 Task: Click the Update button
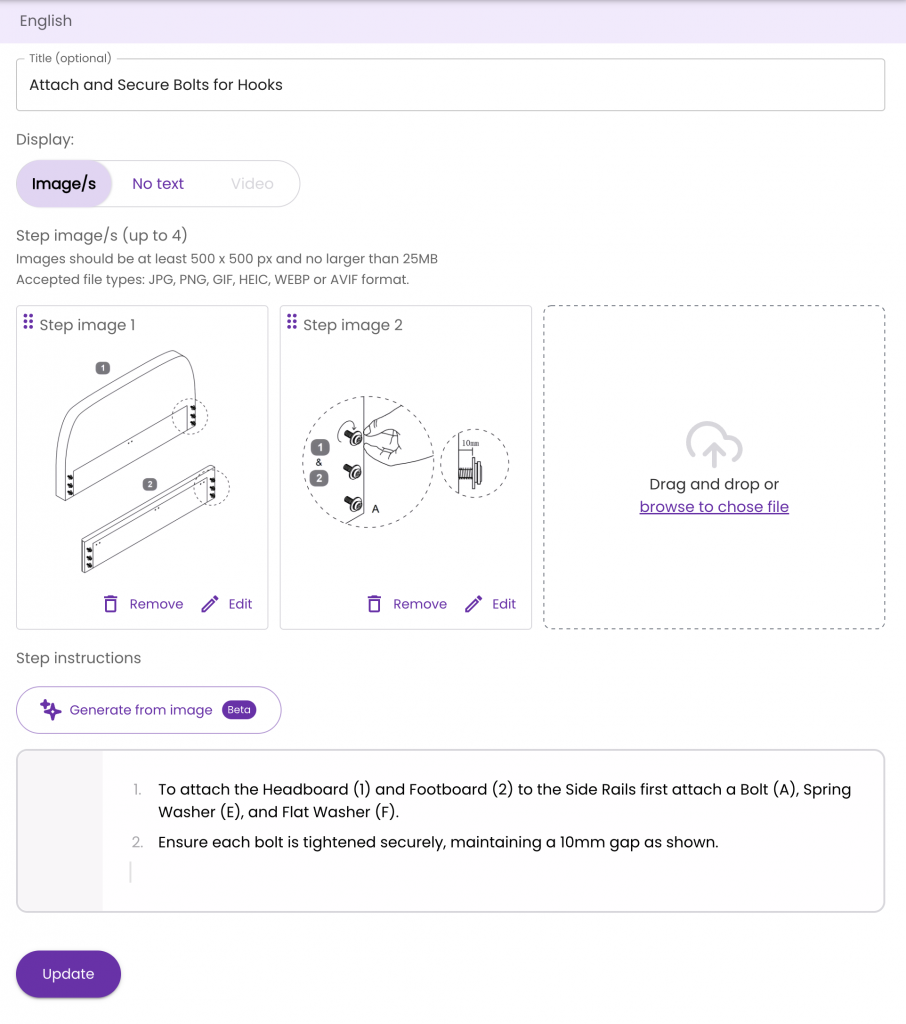(x=69, y=974)
